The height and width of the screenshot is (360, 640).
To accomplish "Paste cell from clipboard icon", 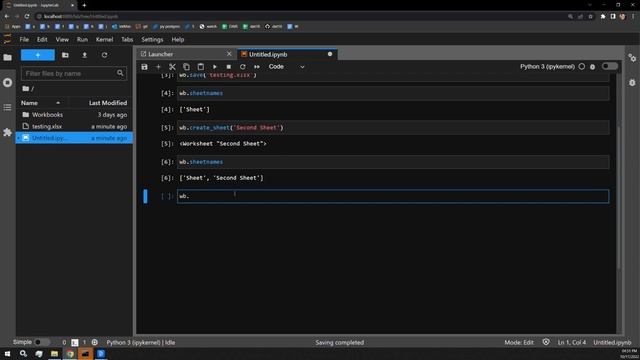I will 200,67.
